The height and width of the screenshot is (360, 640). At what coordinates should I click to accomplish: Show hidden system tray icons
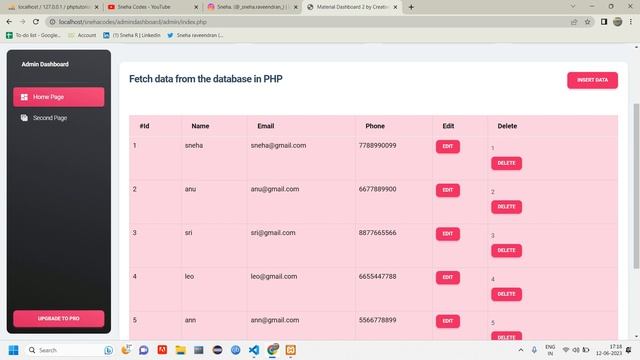pos(521,350)
